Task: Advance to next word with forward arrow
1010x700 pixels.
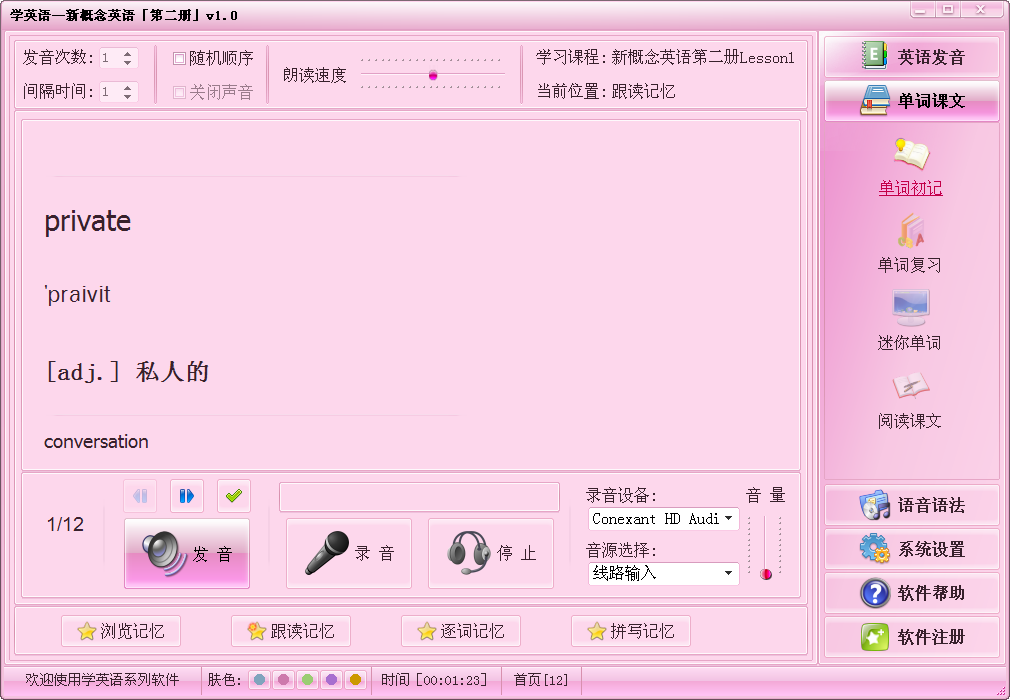Action: 187,496
